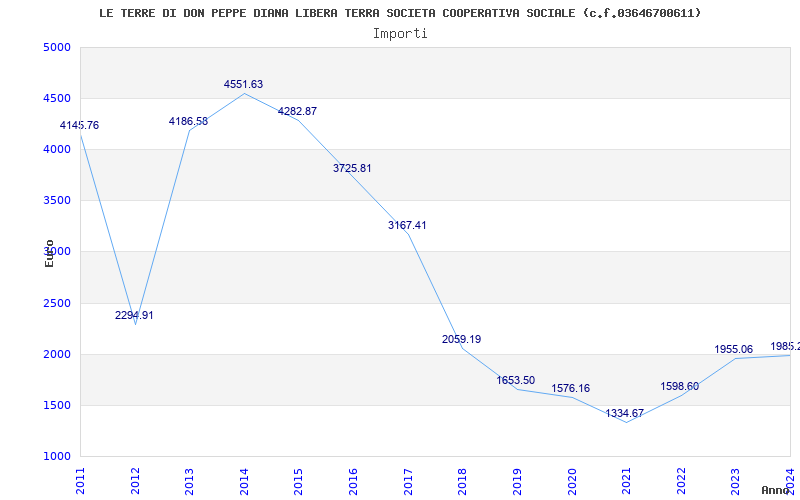800x500 pixels.
Task: Select the 2294.91 data label for 2012
Action: (134, 315)
